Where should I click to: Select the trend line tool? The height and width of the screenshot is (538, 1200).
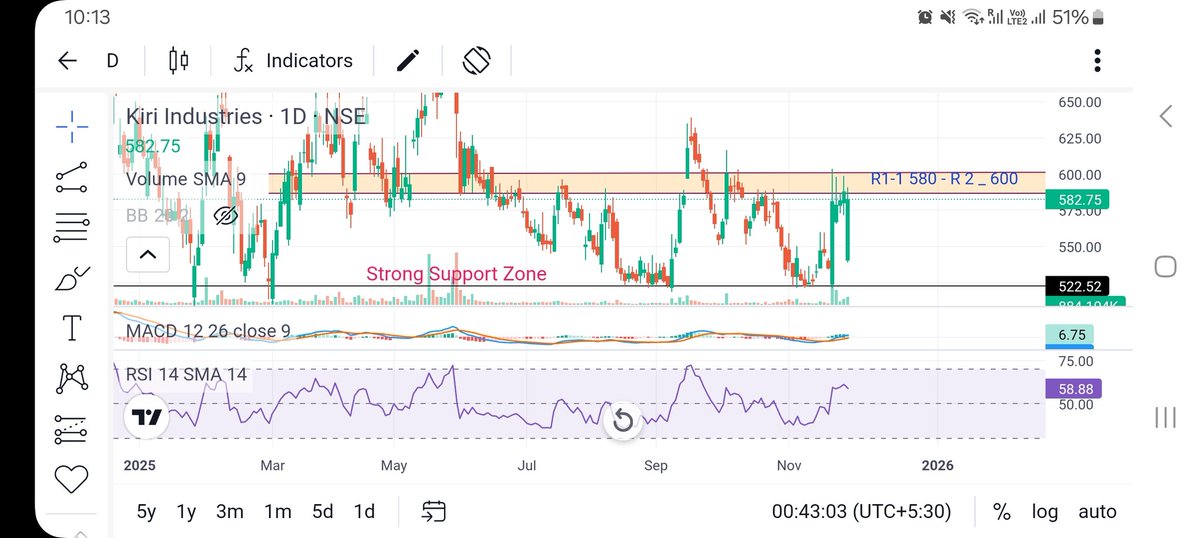tap(72, 178)
